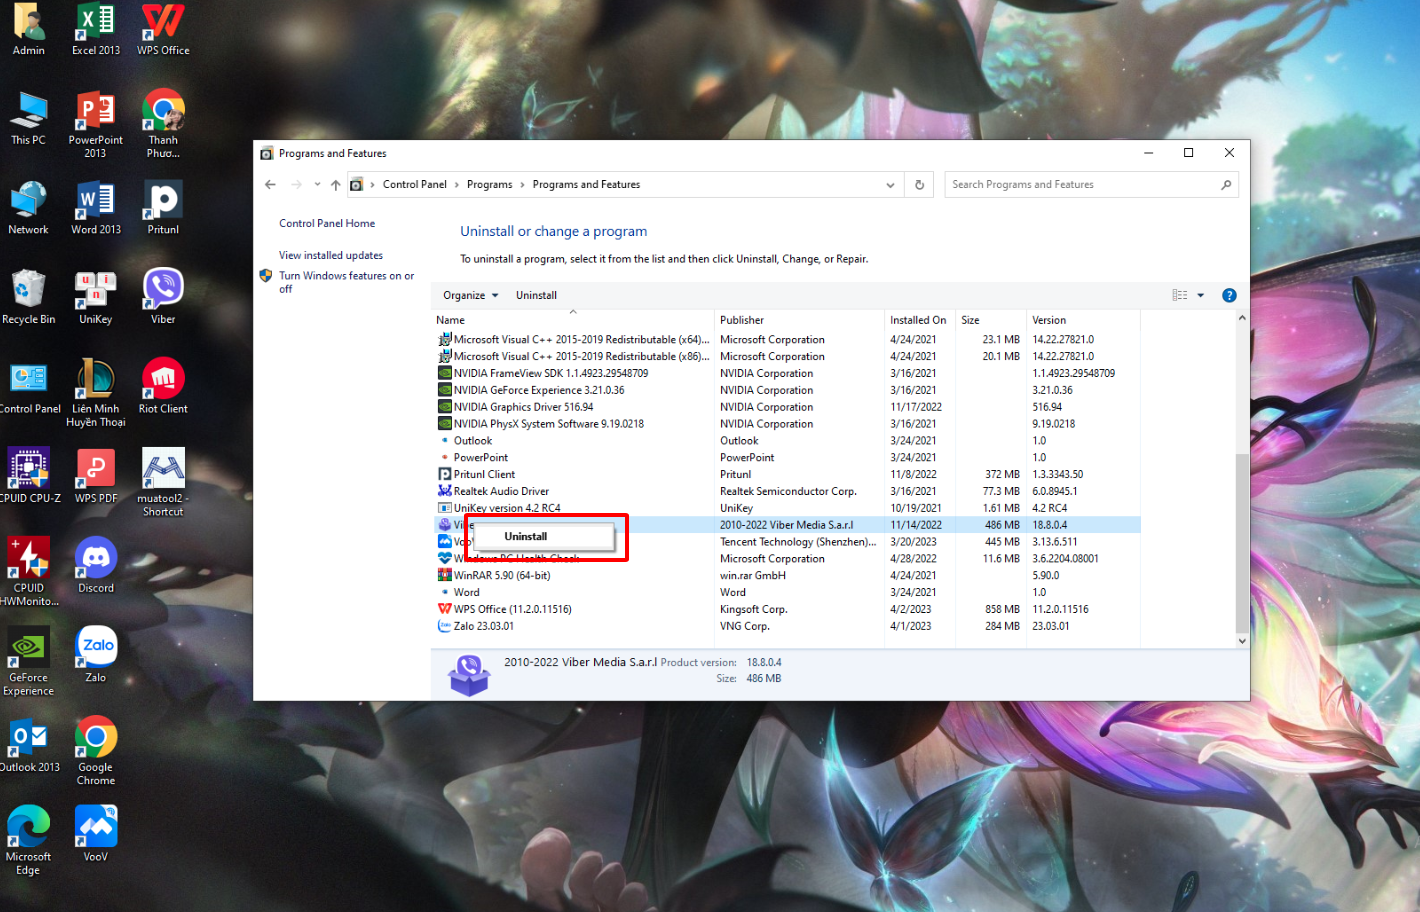This screenshot has height=912, width=1420.
Task: Select the WPS PDF desktop icon
Action: click(96, 477)
